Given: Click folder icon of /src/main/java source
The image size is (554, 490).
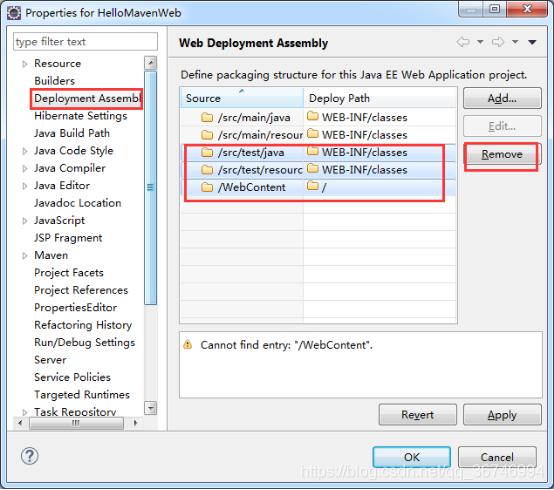Looking at the screenshot, I should coord(207,117).
